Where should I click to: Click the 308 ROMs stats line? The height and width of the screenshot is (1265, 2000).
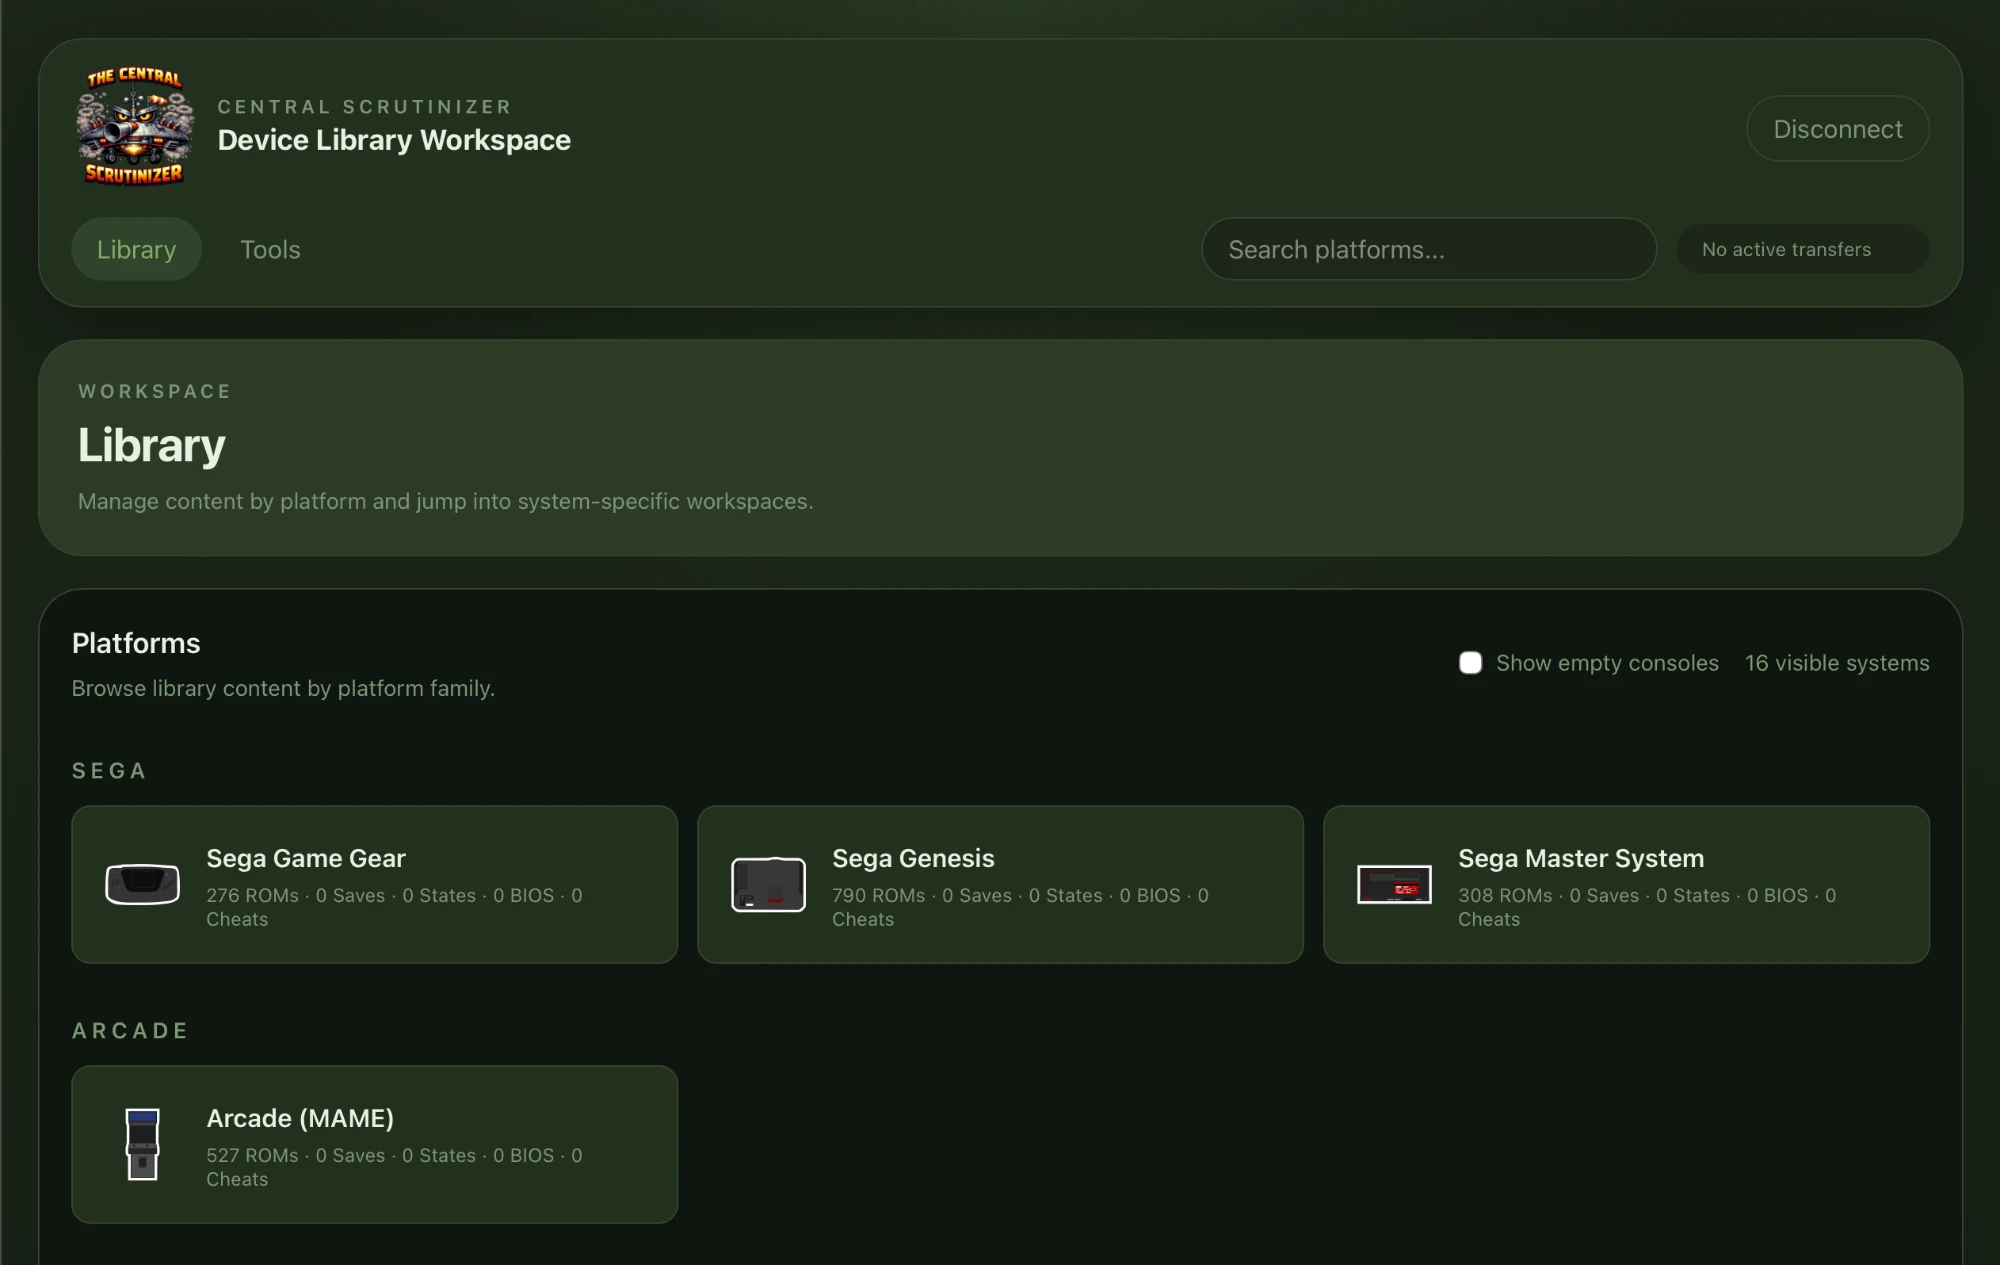(x=1647, y=907)
